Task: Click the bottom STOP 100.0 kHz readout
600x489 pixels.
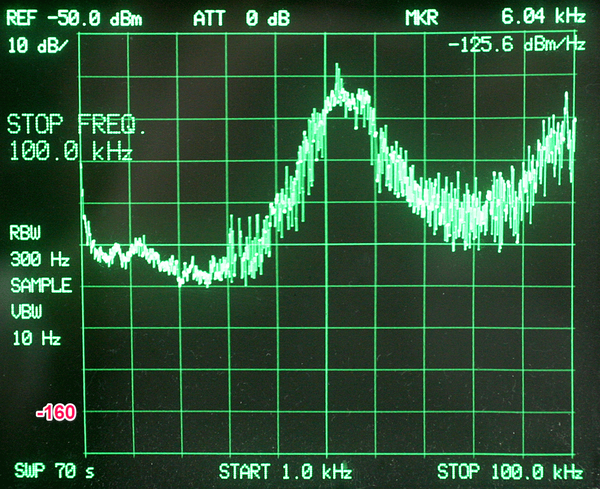Action: click(510, 470)
